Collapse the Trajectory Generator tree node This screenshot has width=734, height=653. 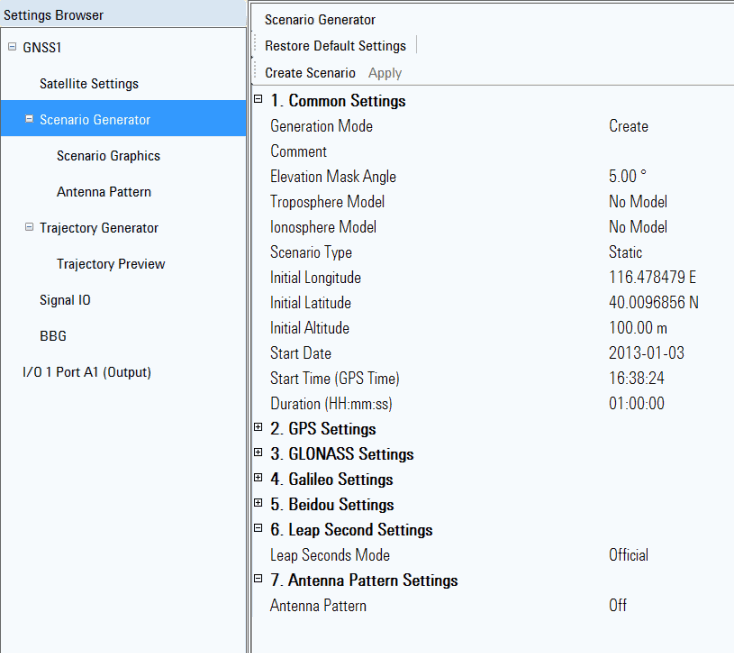[29, 227]
